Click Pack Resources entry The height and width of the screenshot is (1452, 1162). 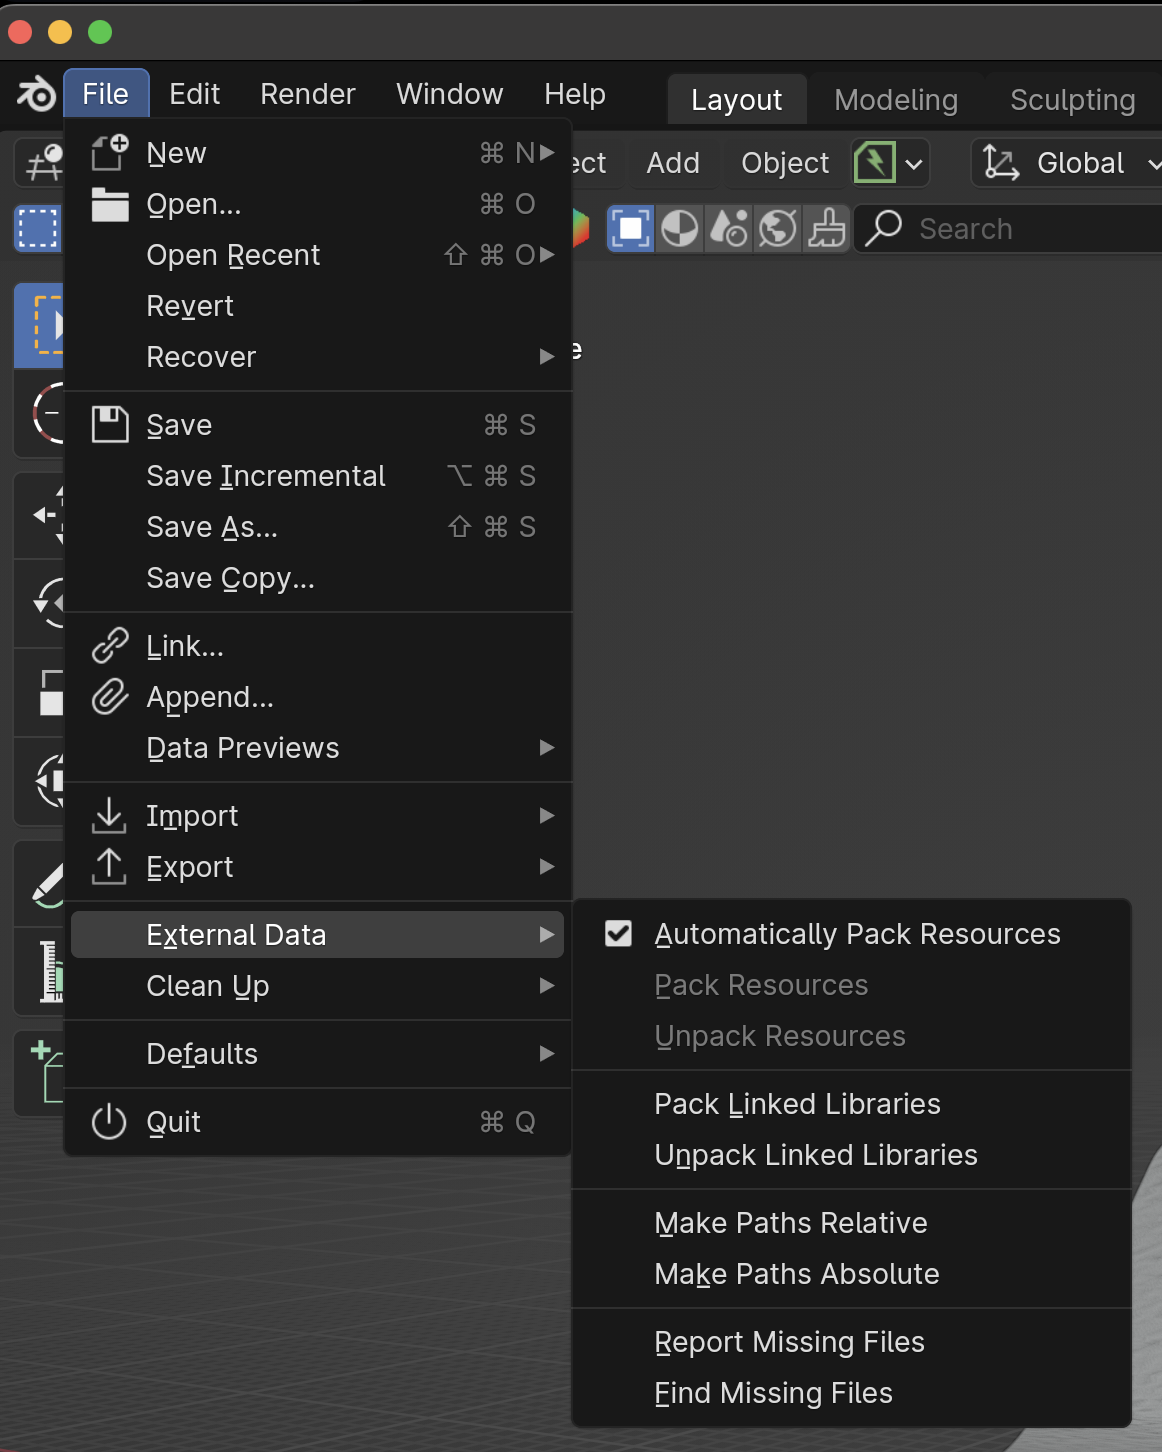(852, 985)
